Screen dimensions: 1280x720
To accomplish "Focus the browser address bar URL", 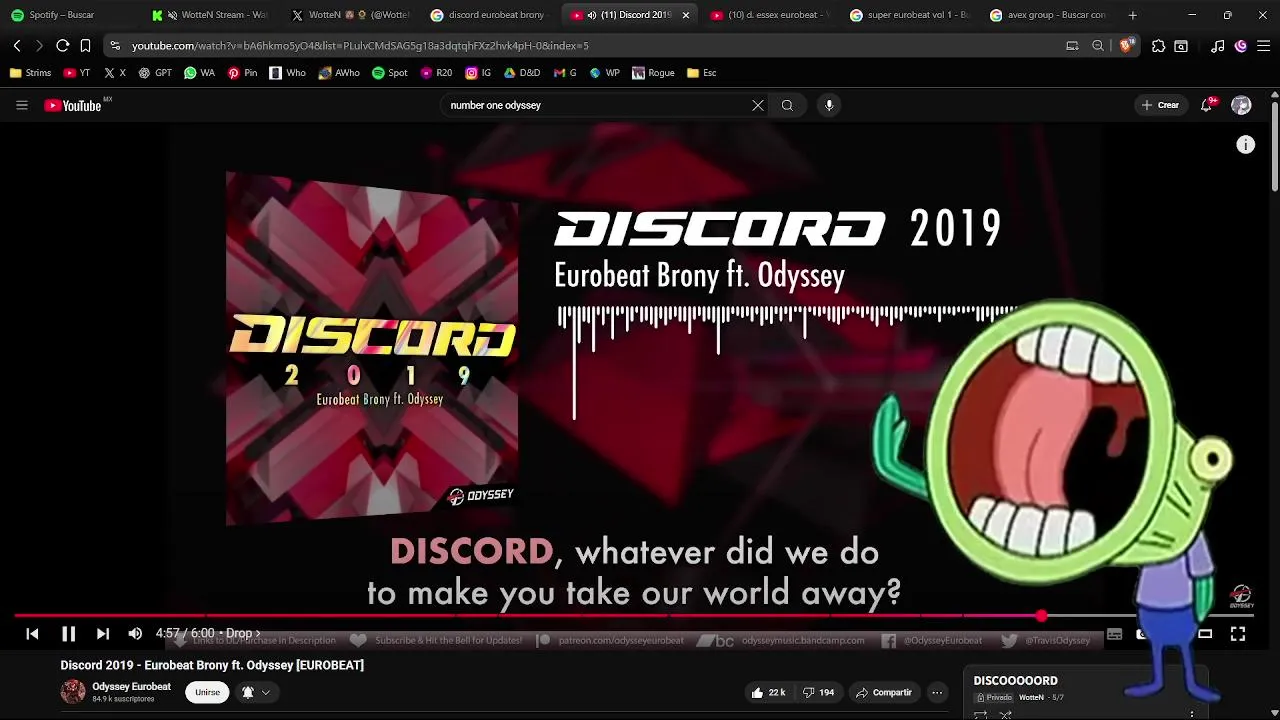I will point(360,45).
